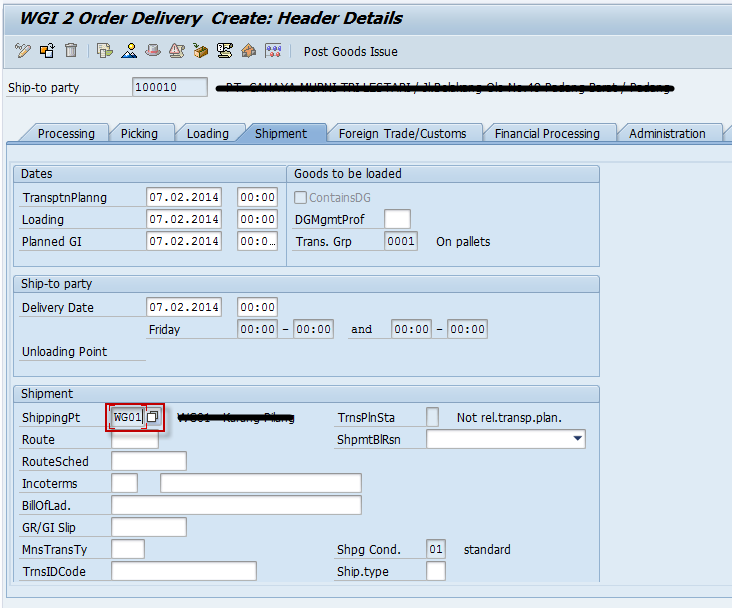Open the incompletion log warning icon

[x=177, y=51]
